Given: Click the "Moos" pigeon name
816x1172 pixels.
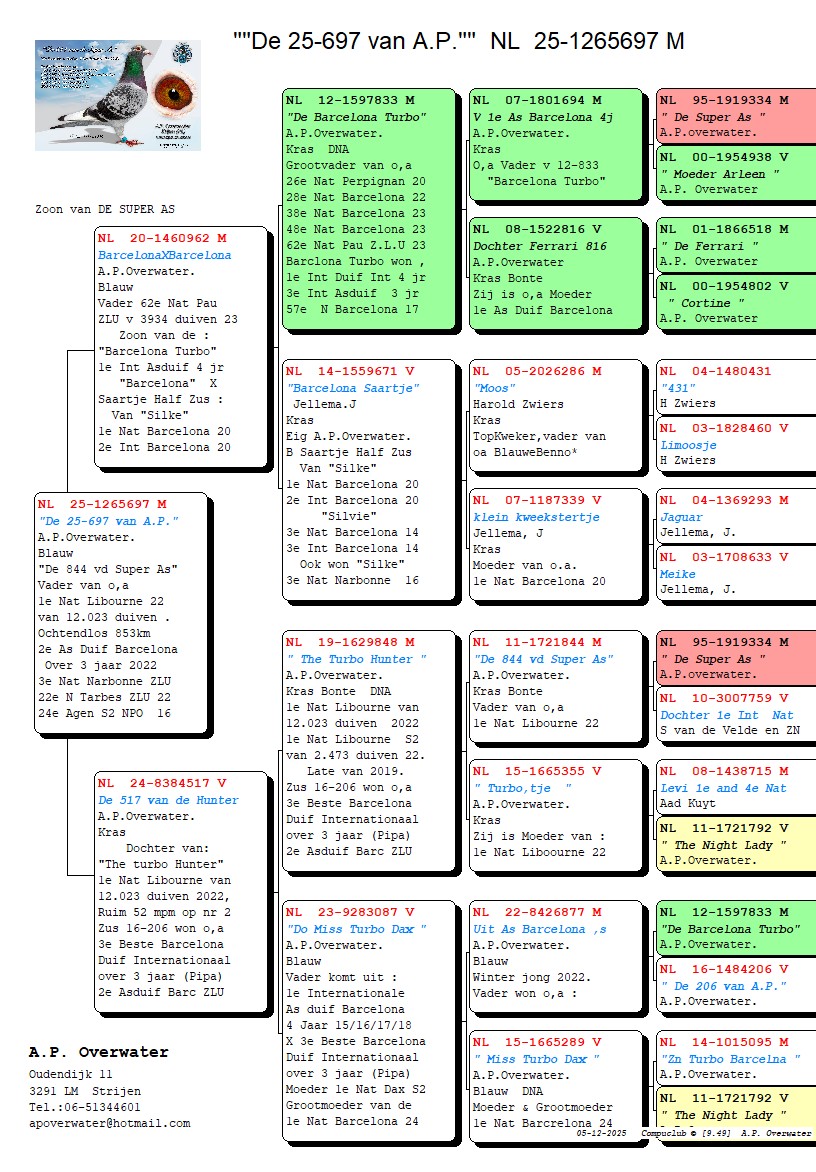Looking at the screenshot, I should click(x=495, y=388).
